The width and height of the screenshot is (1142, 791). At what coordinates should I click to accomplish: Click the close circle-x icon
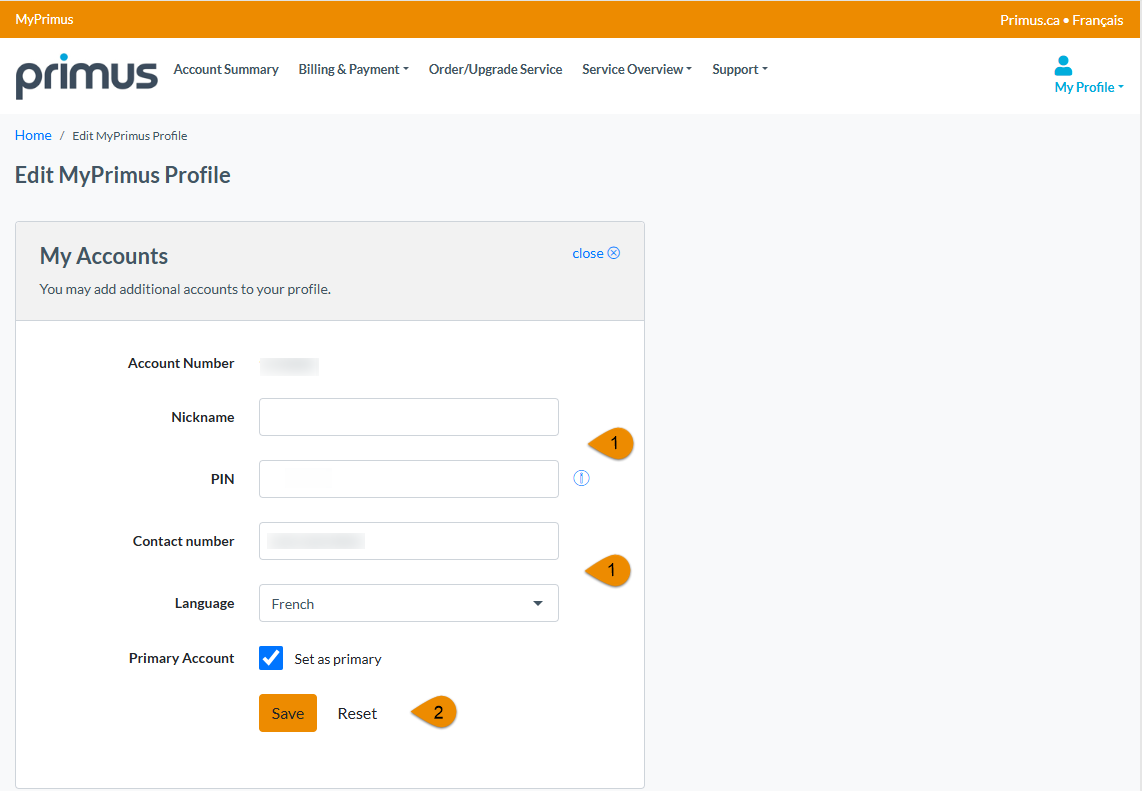(614, 253)
